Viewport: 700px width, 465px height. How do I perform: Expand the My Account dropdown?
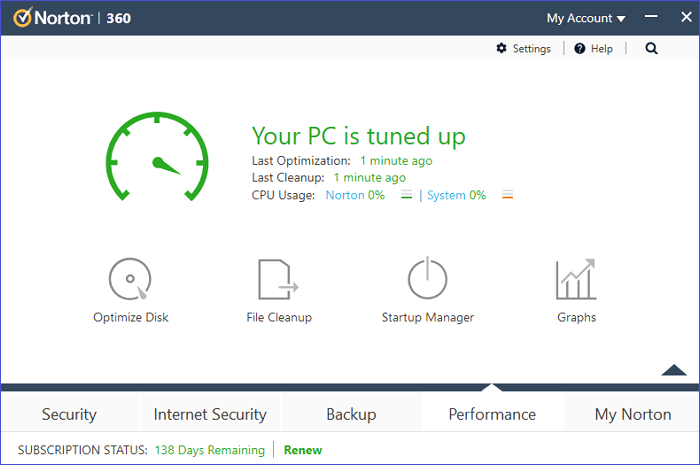(586, 18)
